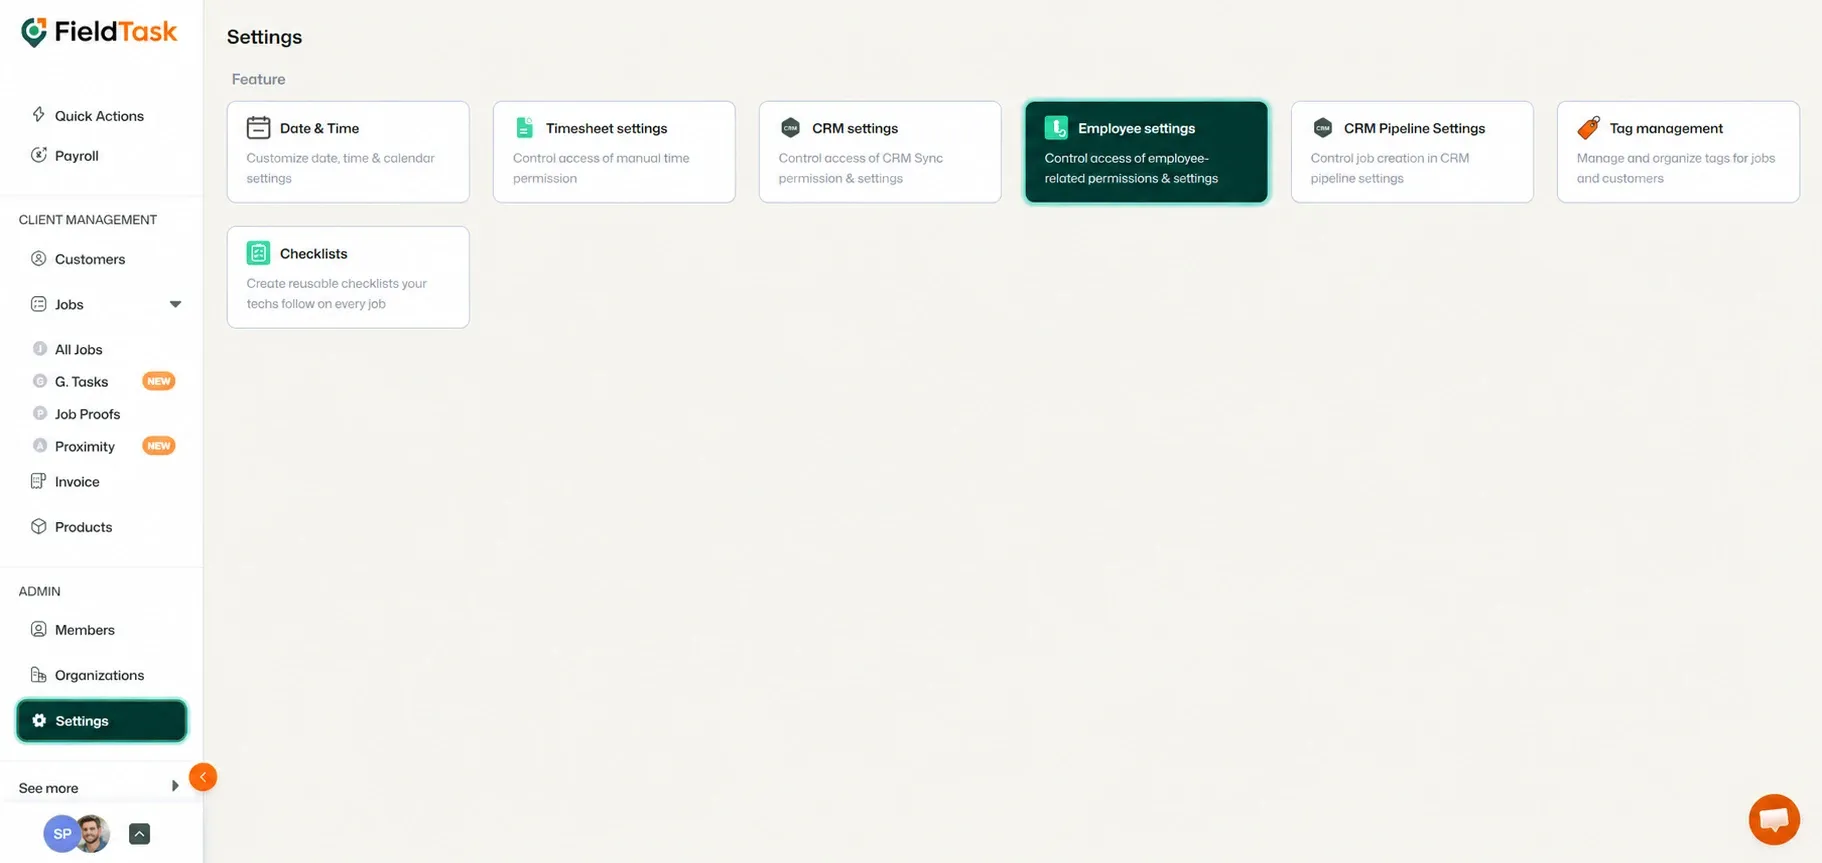Screen dimensions: 1822x863
Task: Click the Tag management tag icon
Action: (x=1588, y=128)
